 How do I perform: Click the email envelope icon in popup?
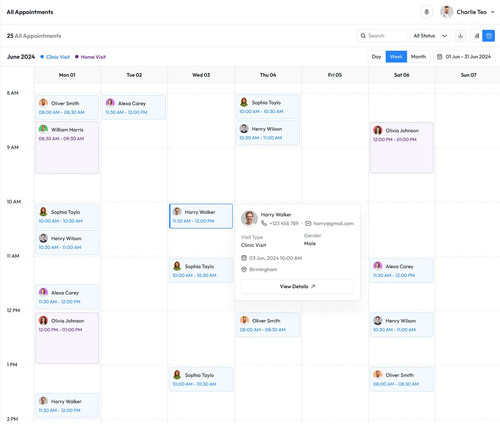point(308,223)
